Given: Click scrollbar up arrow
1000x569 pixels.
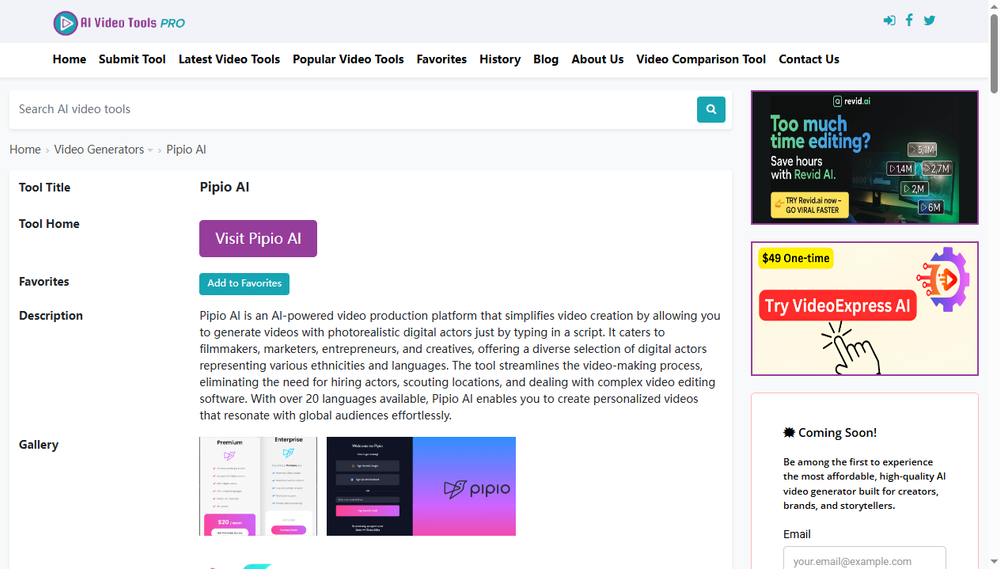Looking at the screenshot, I should 994,5.
